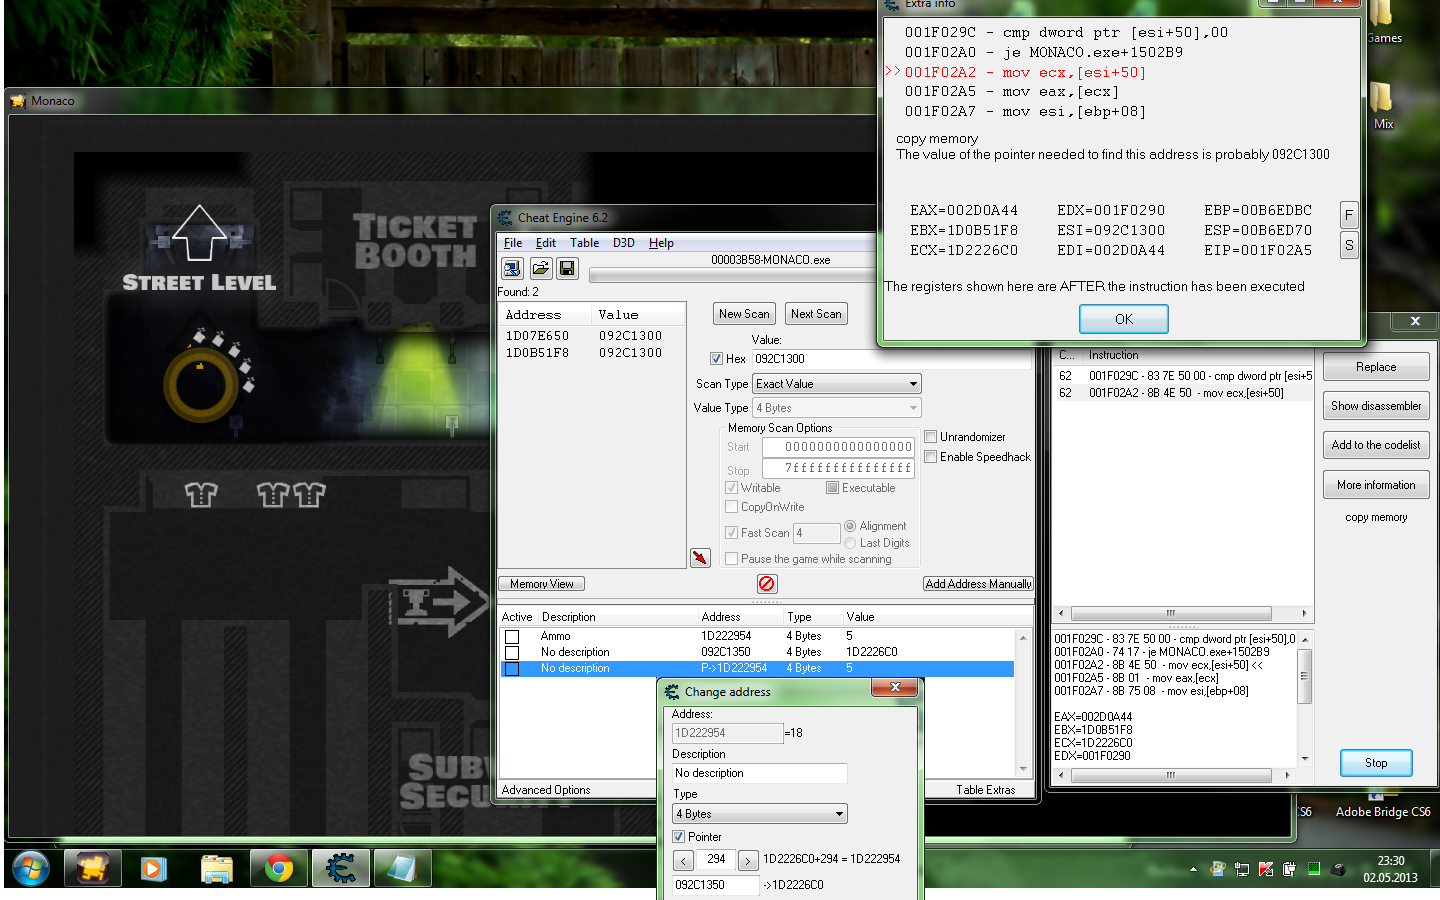The image size is (1440, 900).
Task: Click the red arrow add-to-address-list icon
Action: [700, 557]
